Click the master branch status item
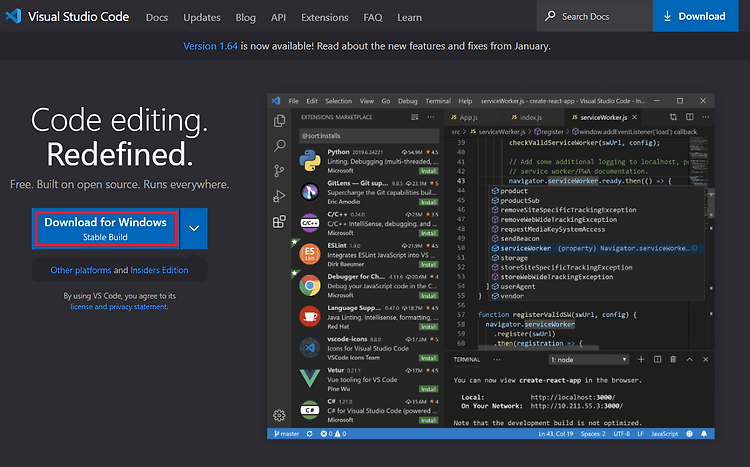The image size is (750, 467). coord(287,434)
